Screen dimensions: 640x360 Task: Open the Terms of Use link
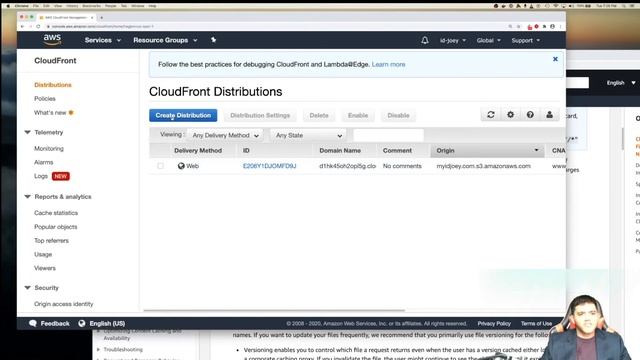pos(536,324)
